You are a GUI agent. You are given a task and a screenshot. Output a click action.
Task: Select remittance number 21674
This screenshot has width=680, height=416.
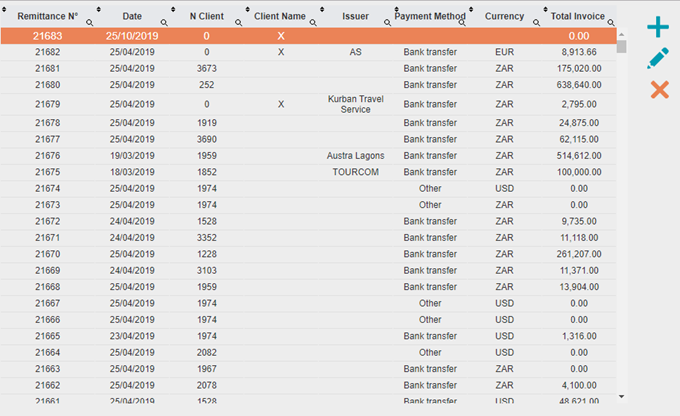click(48, 189)
